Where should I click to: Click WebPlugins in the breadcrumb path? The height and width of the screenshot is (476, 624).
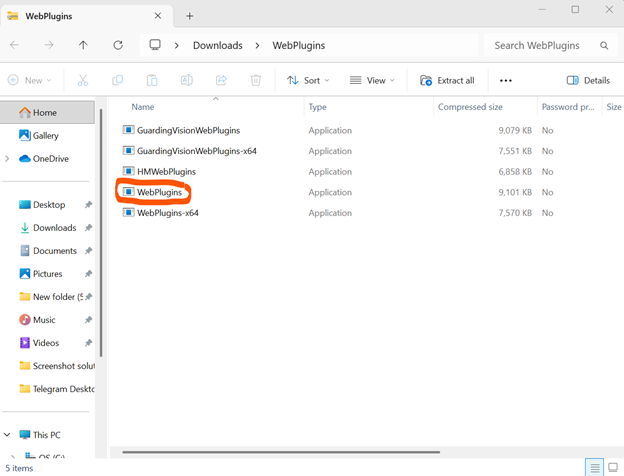coord(298,46)
